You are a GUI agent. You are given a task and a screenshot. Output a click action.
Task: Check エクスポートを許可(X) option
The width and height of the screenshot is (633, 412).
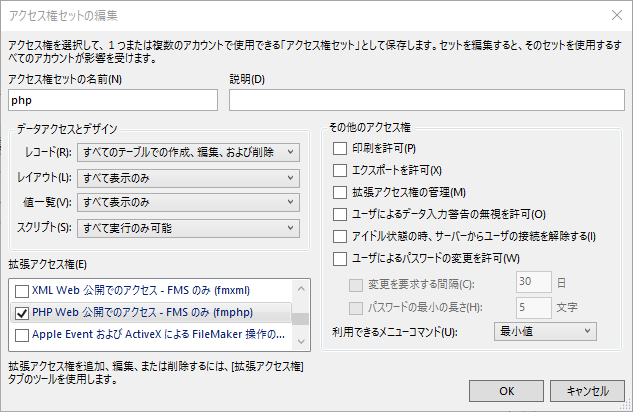[x=340, y=170]
